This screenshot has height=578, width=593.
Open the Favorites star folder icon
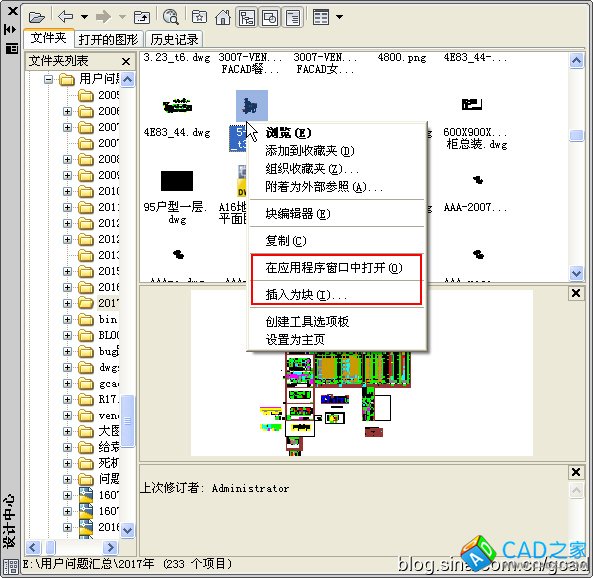[x=199, y=17]
